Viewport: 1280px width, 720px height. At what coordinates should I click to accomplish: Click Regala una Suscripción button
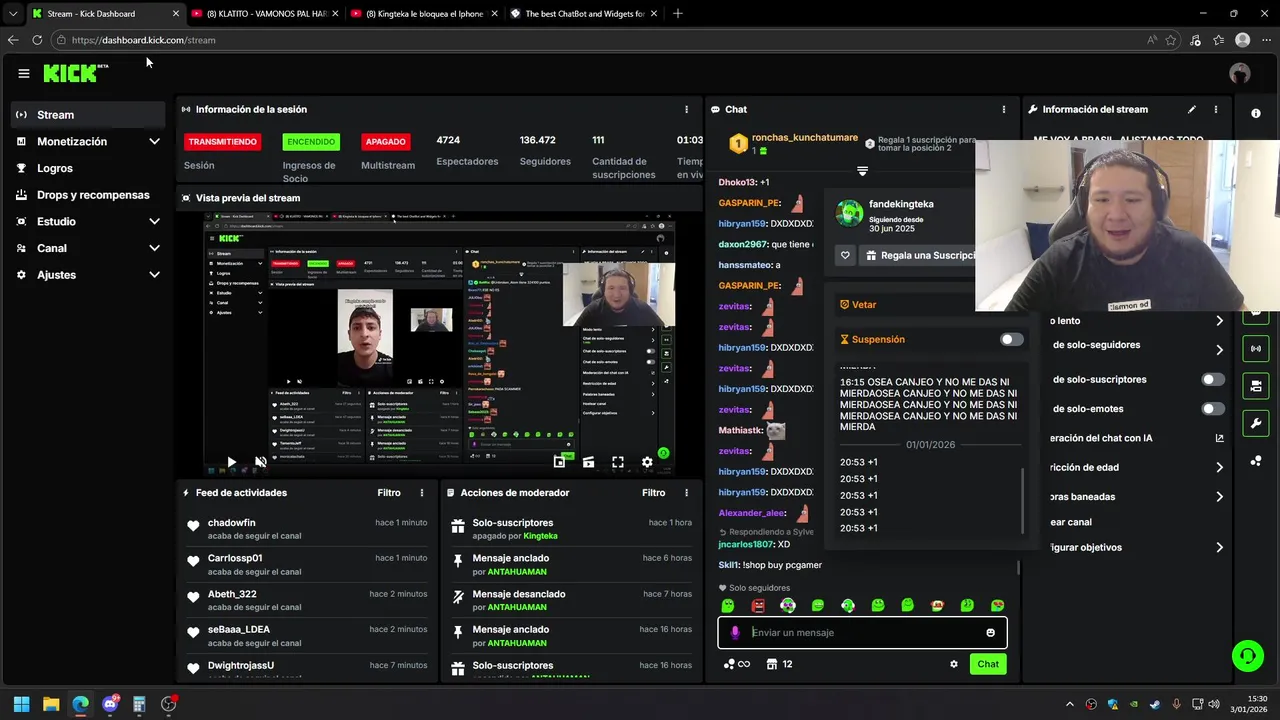point(917,255)
